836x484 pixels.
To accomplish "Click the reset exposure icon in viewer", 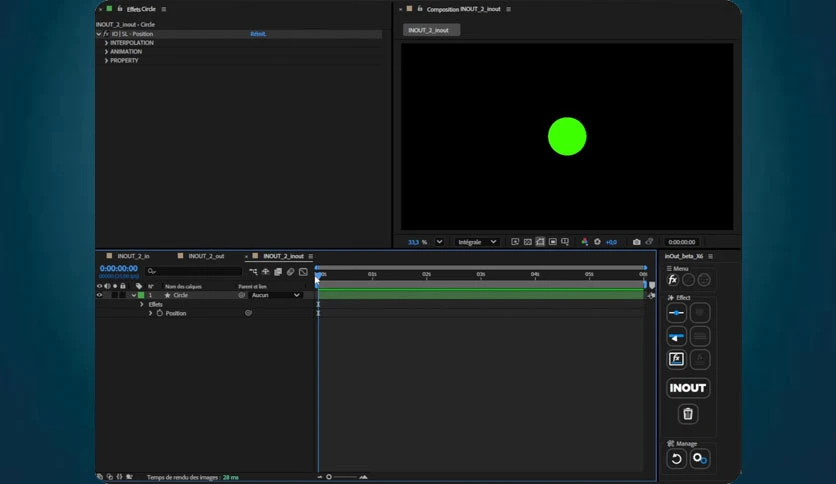I will 597,242.
